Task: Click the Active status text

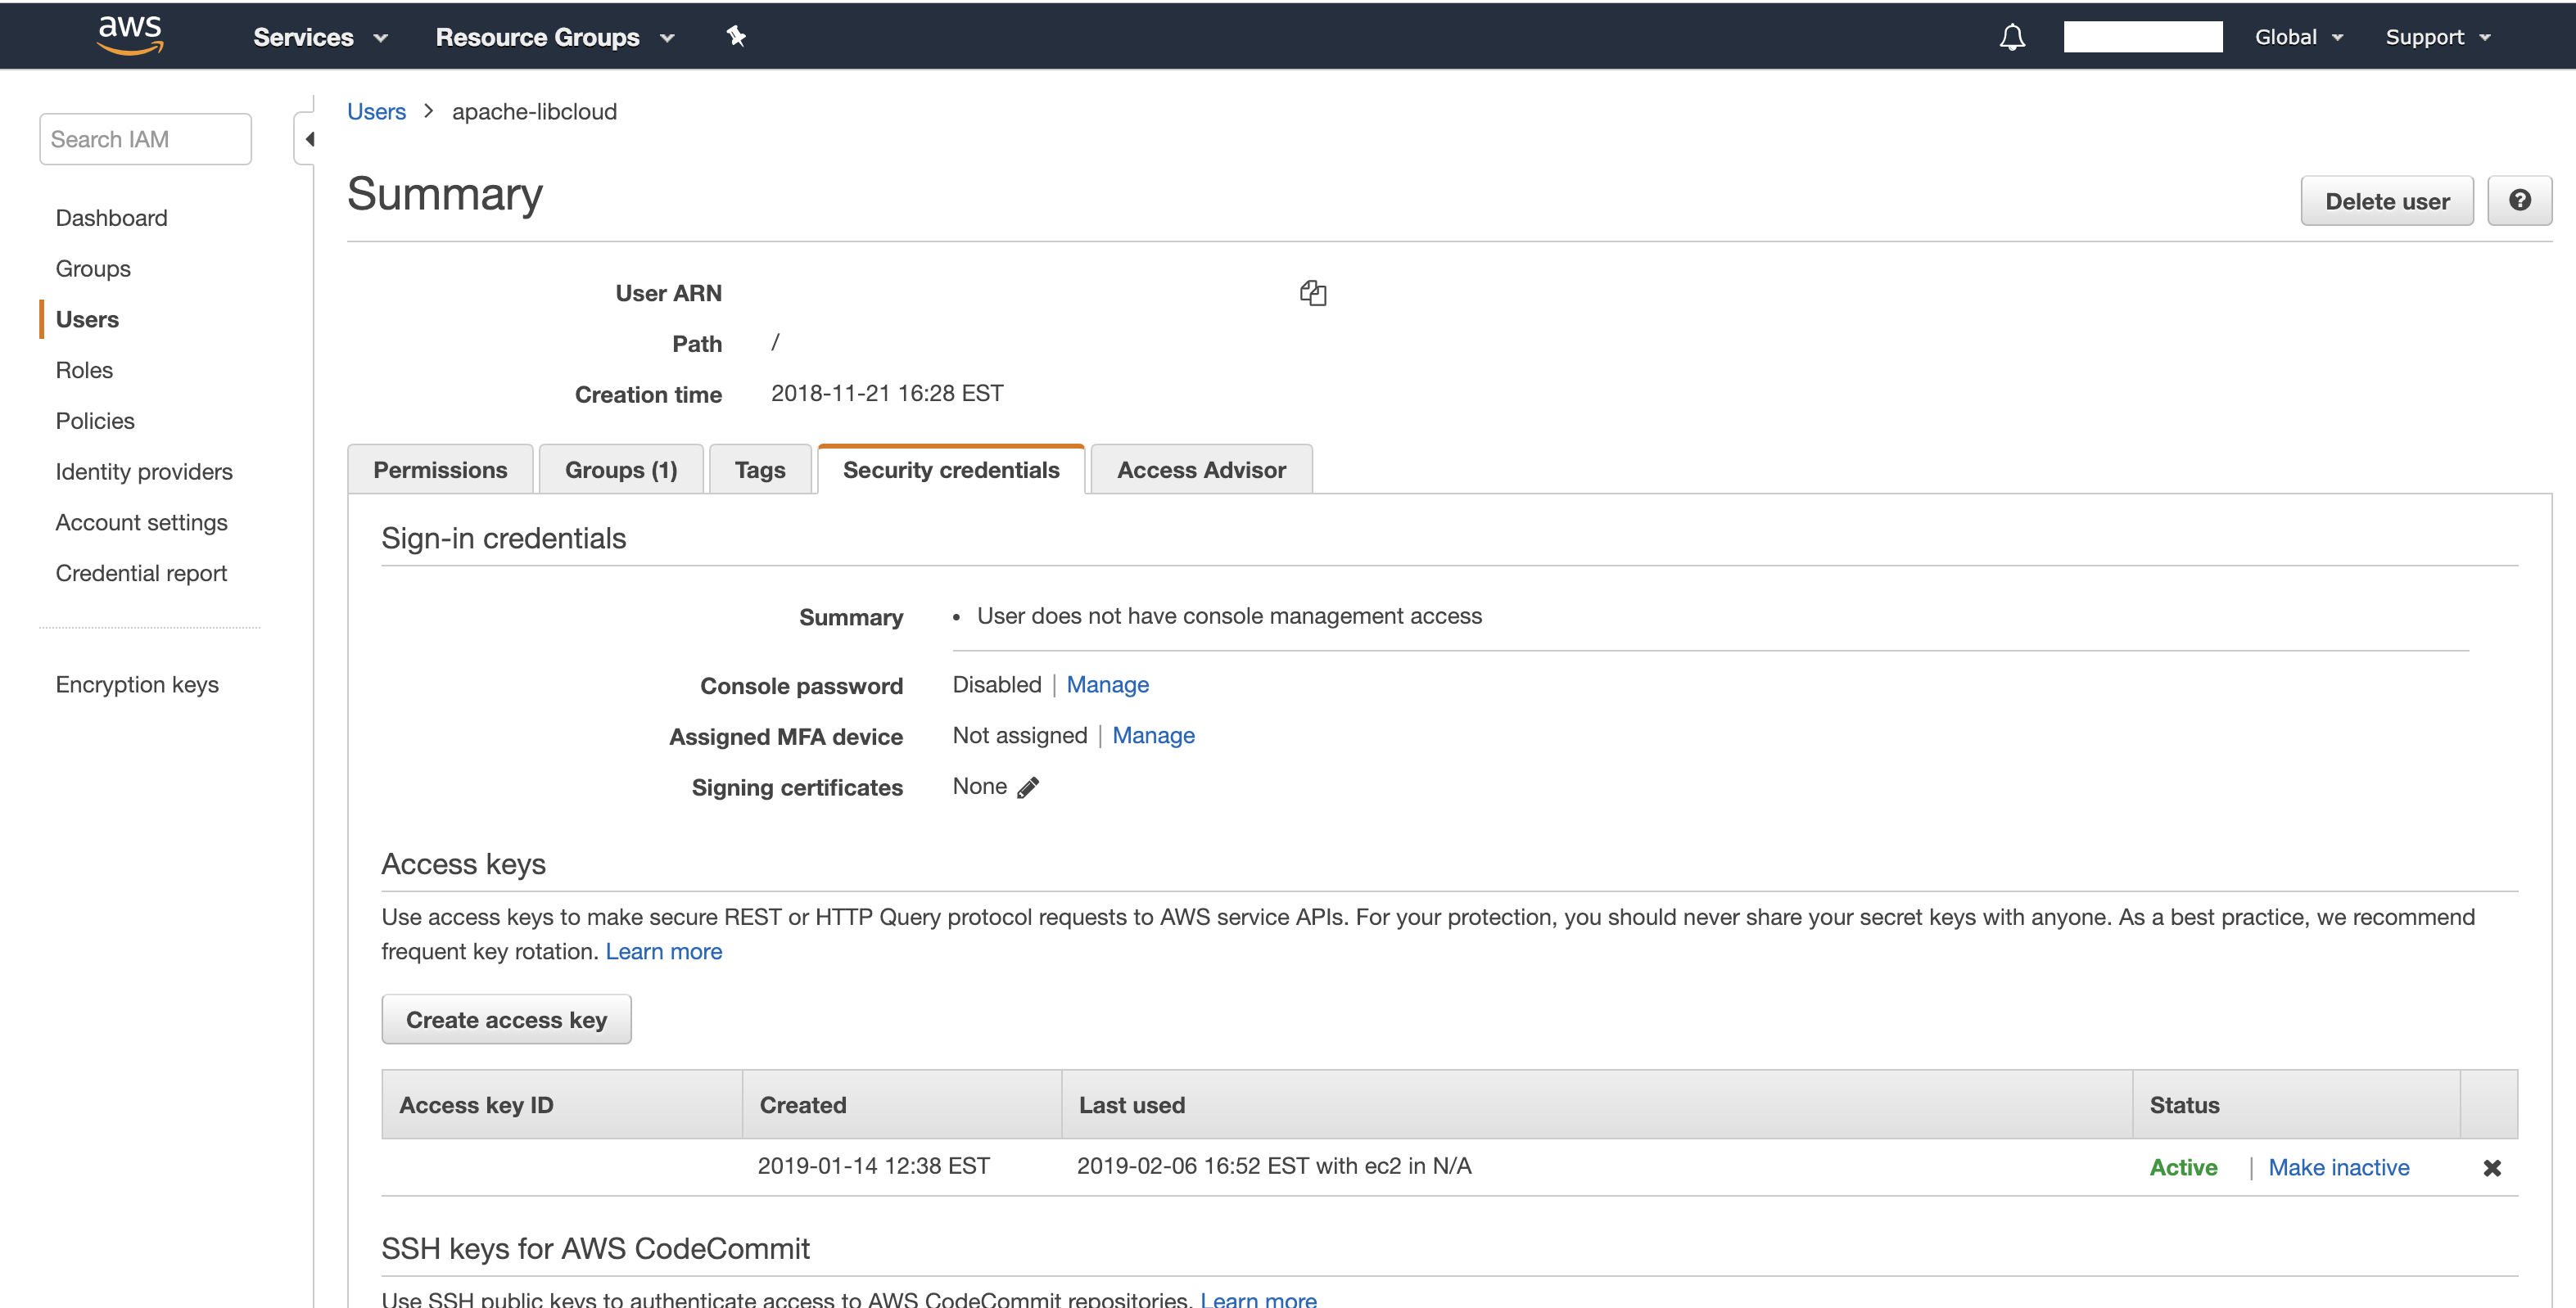Action: (x=2183, y=1168)
